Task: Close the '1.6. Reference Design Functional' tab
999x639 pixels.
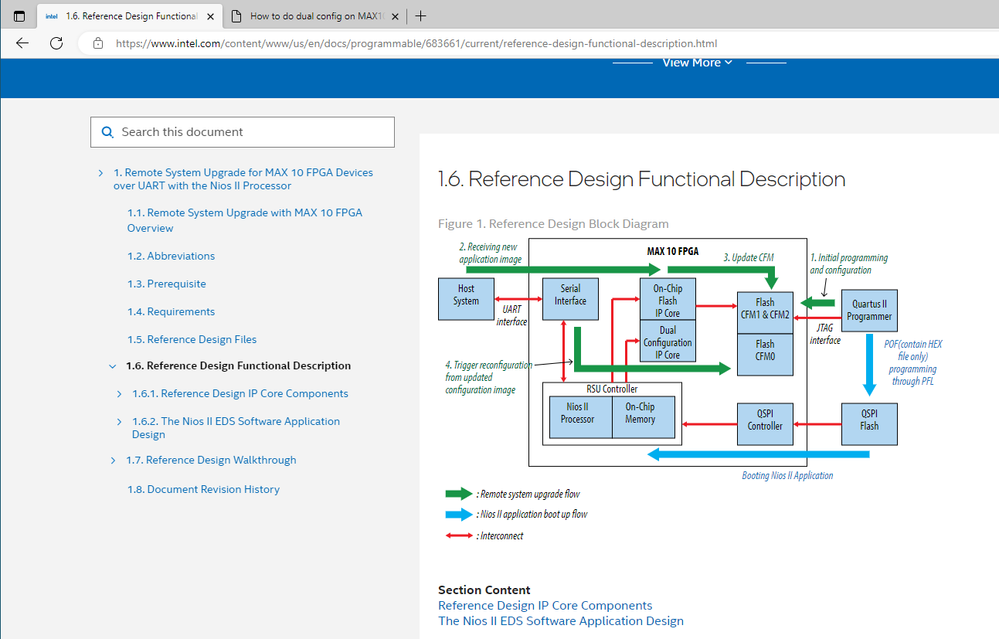Action: [x=209, y=16]
